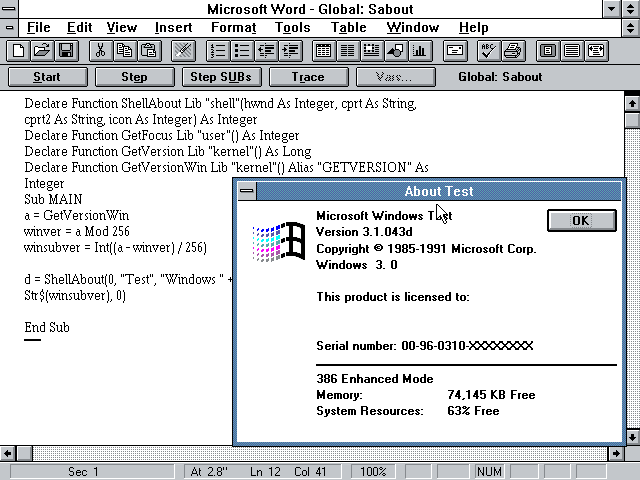Screen dimensions: 640x480
Task: Open the About Test dialog control menu
Action: 247,191
